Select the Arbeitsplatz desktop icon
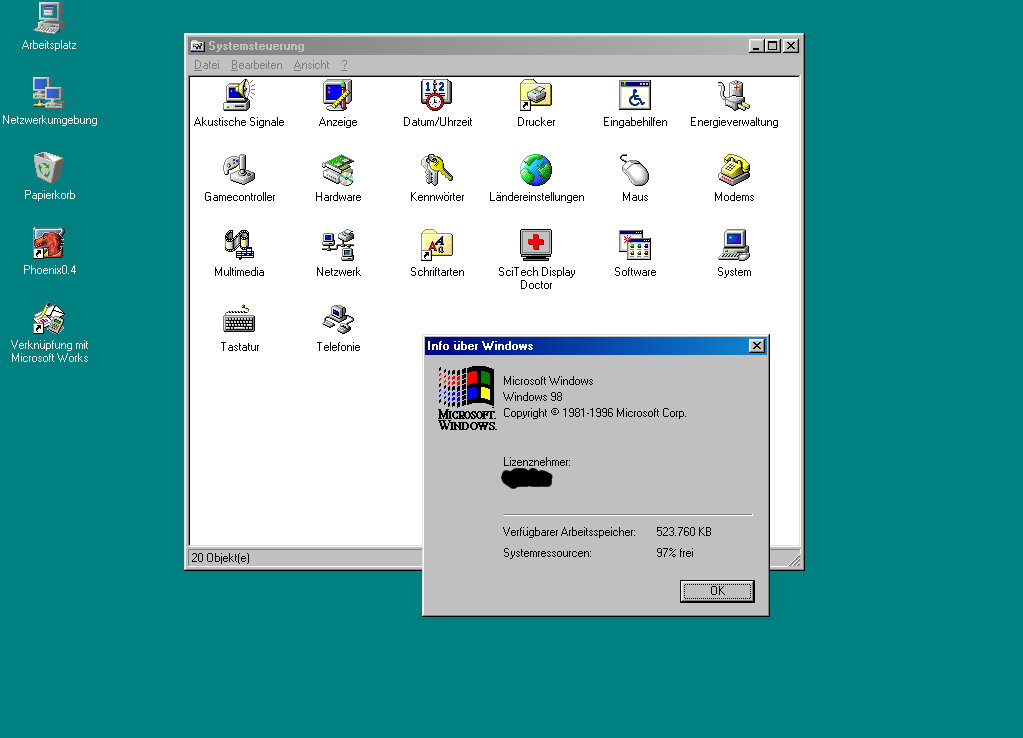 (49, 18)
